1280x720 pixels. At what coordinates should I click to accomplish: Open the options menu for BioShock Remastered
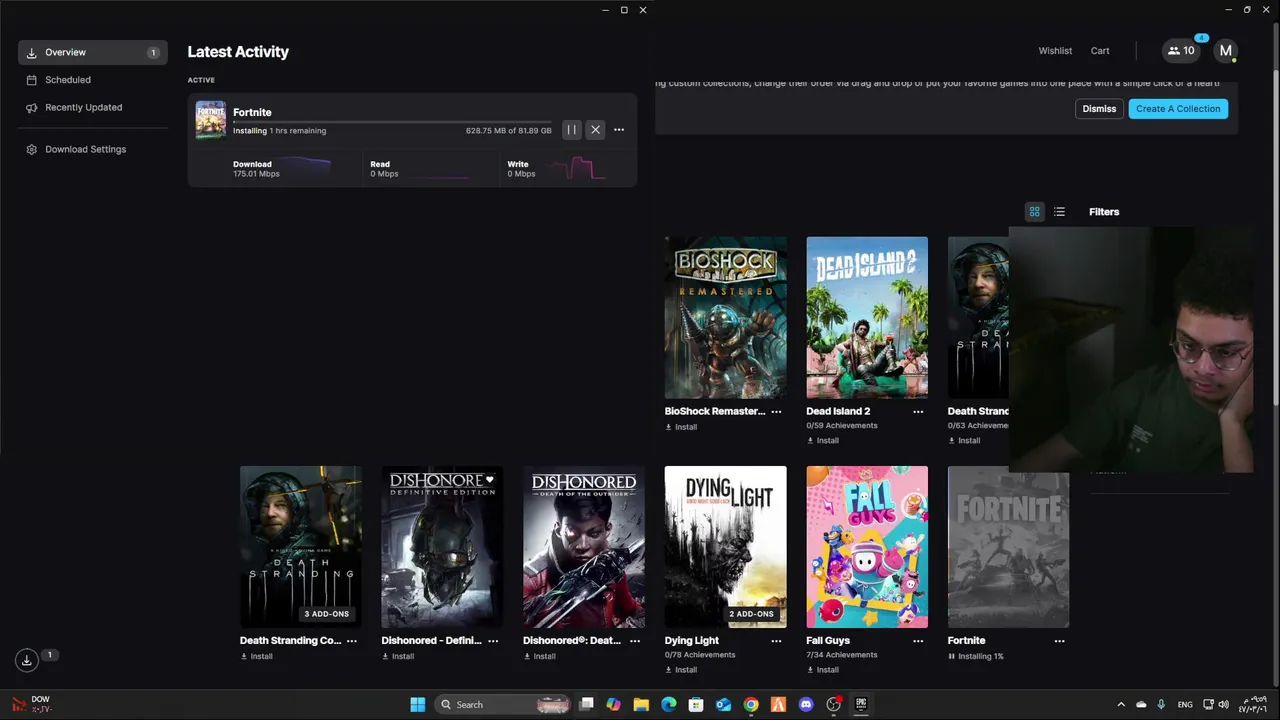(776, 411)
